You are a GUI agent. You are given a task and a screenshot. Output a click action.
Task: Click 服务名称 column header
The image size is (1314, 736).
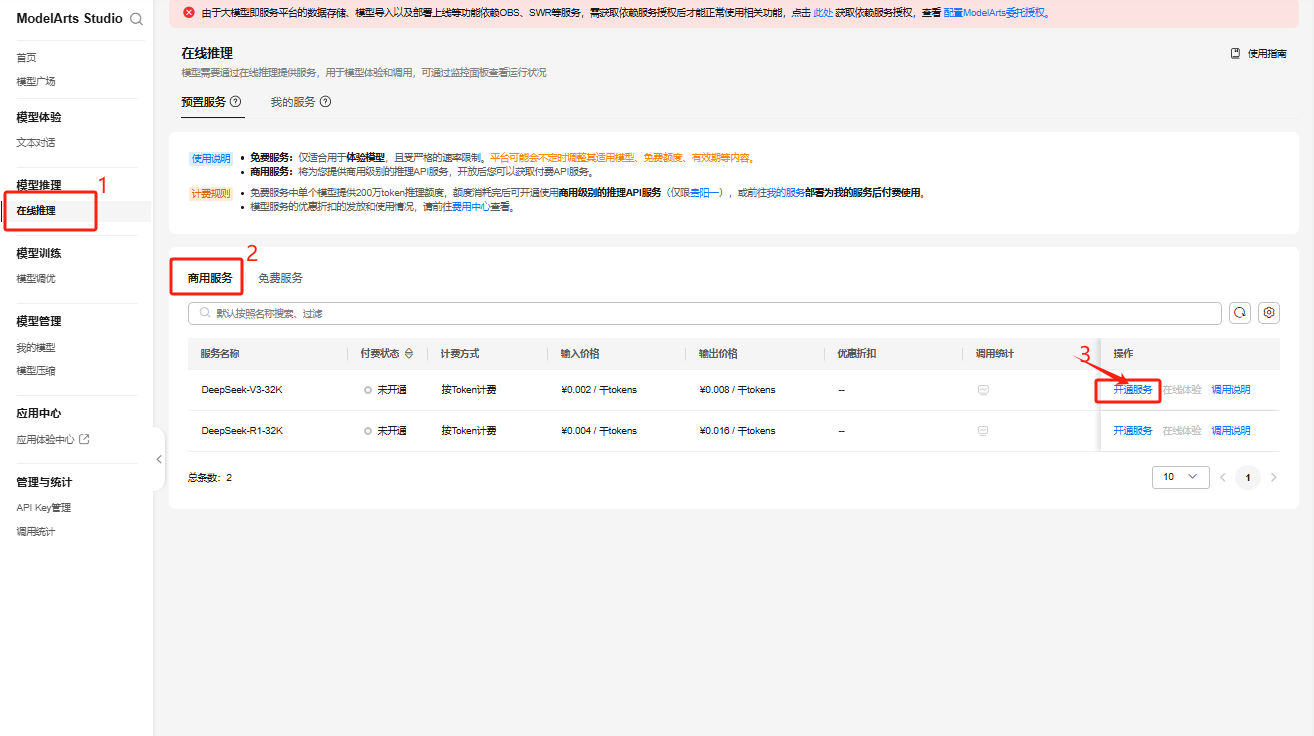click(220, 354)
